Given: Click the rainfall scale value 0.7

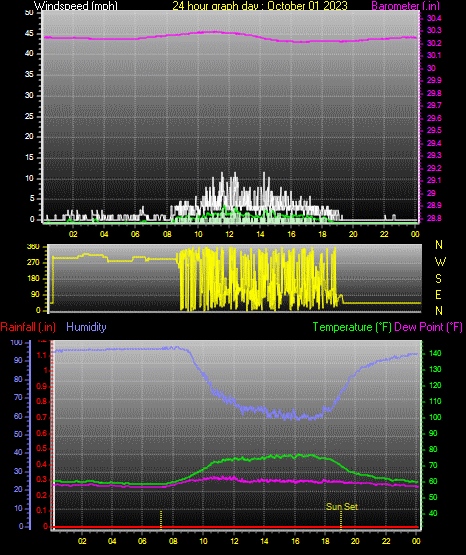Looking at the screenshot, I should click(42, 417).
